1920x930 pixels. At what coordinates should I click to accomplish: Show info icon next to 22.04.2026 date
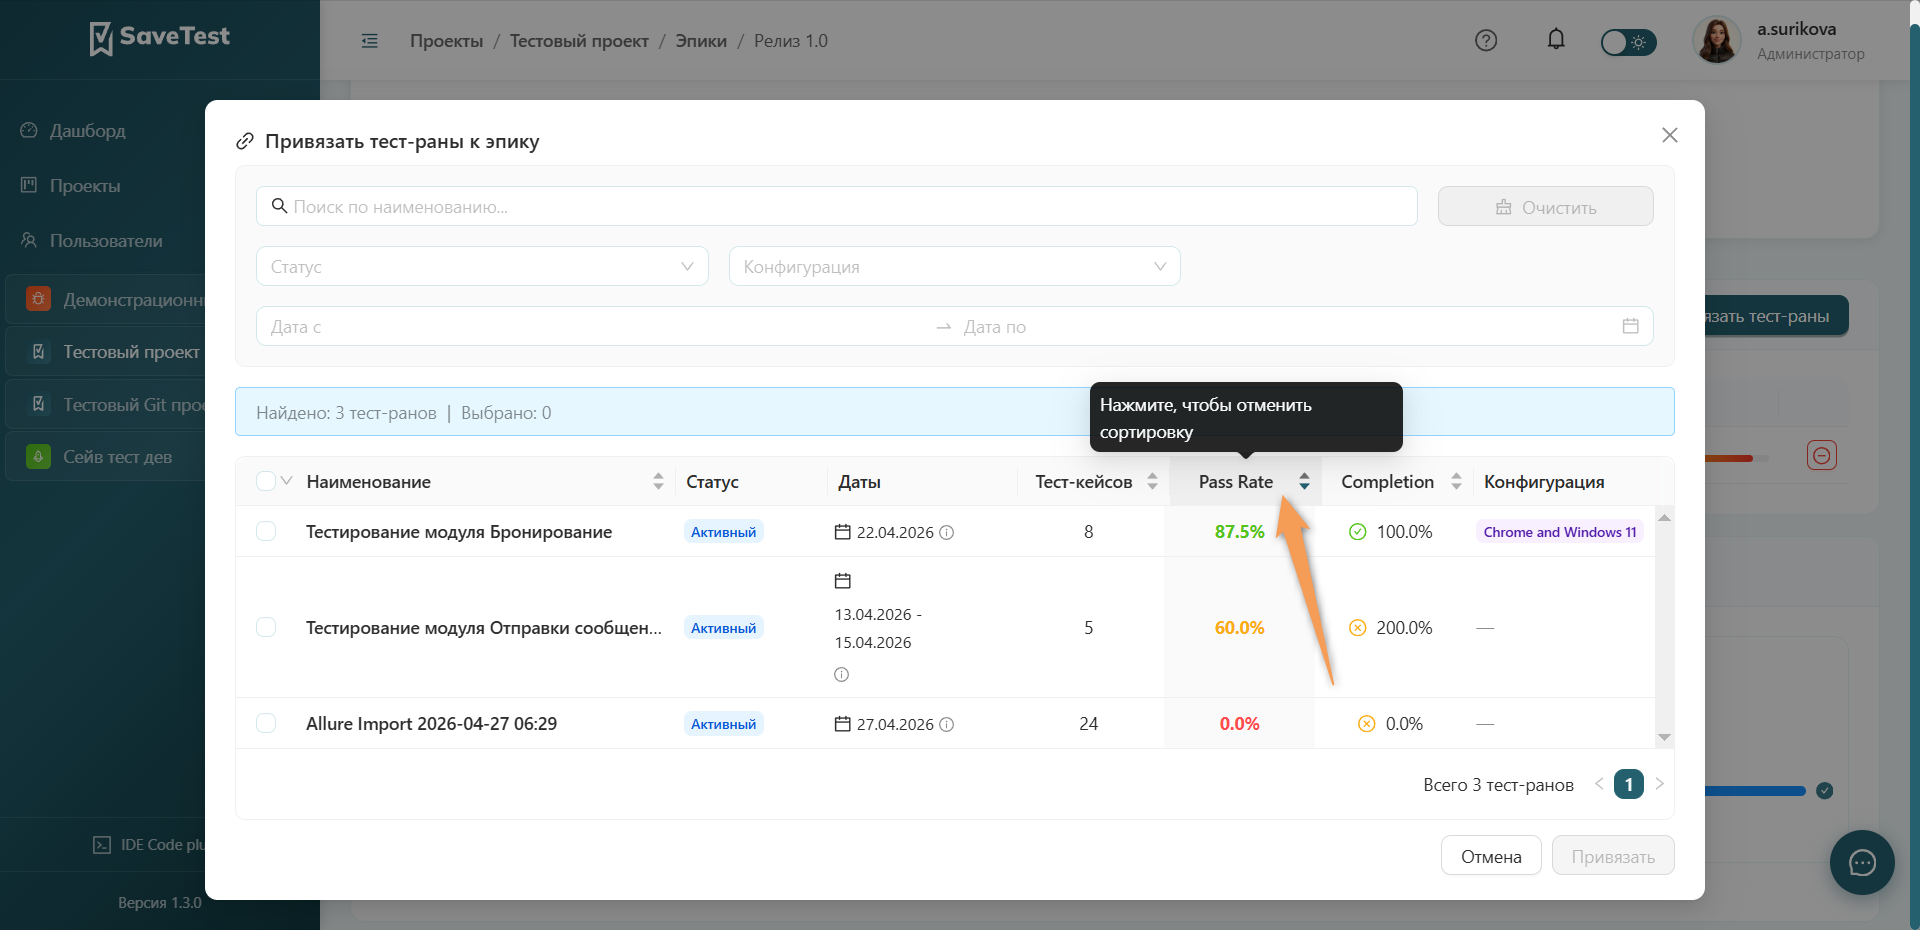pyautogui.click(x=947, y=532)
